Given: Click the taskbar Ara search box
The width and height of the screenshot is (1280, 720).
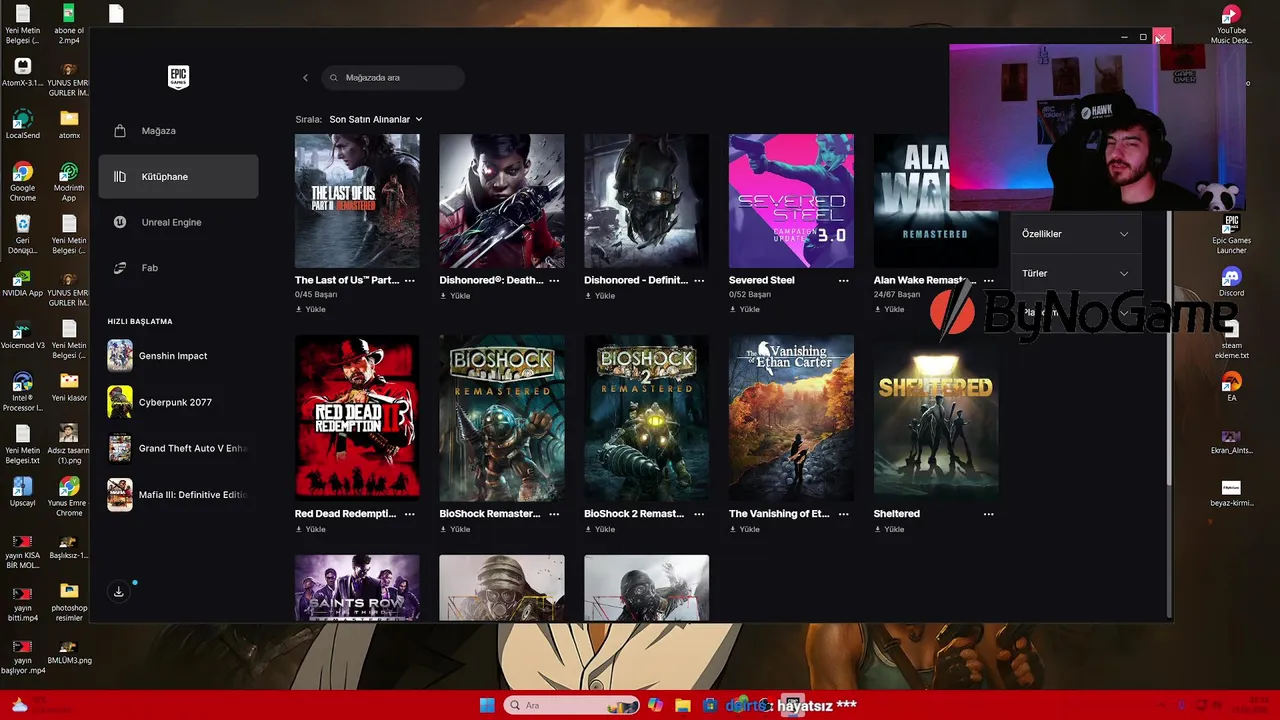Looking at the screenshot, I should [x=572, y=705].
